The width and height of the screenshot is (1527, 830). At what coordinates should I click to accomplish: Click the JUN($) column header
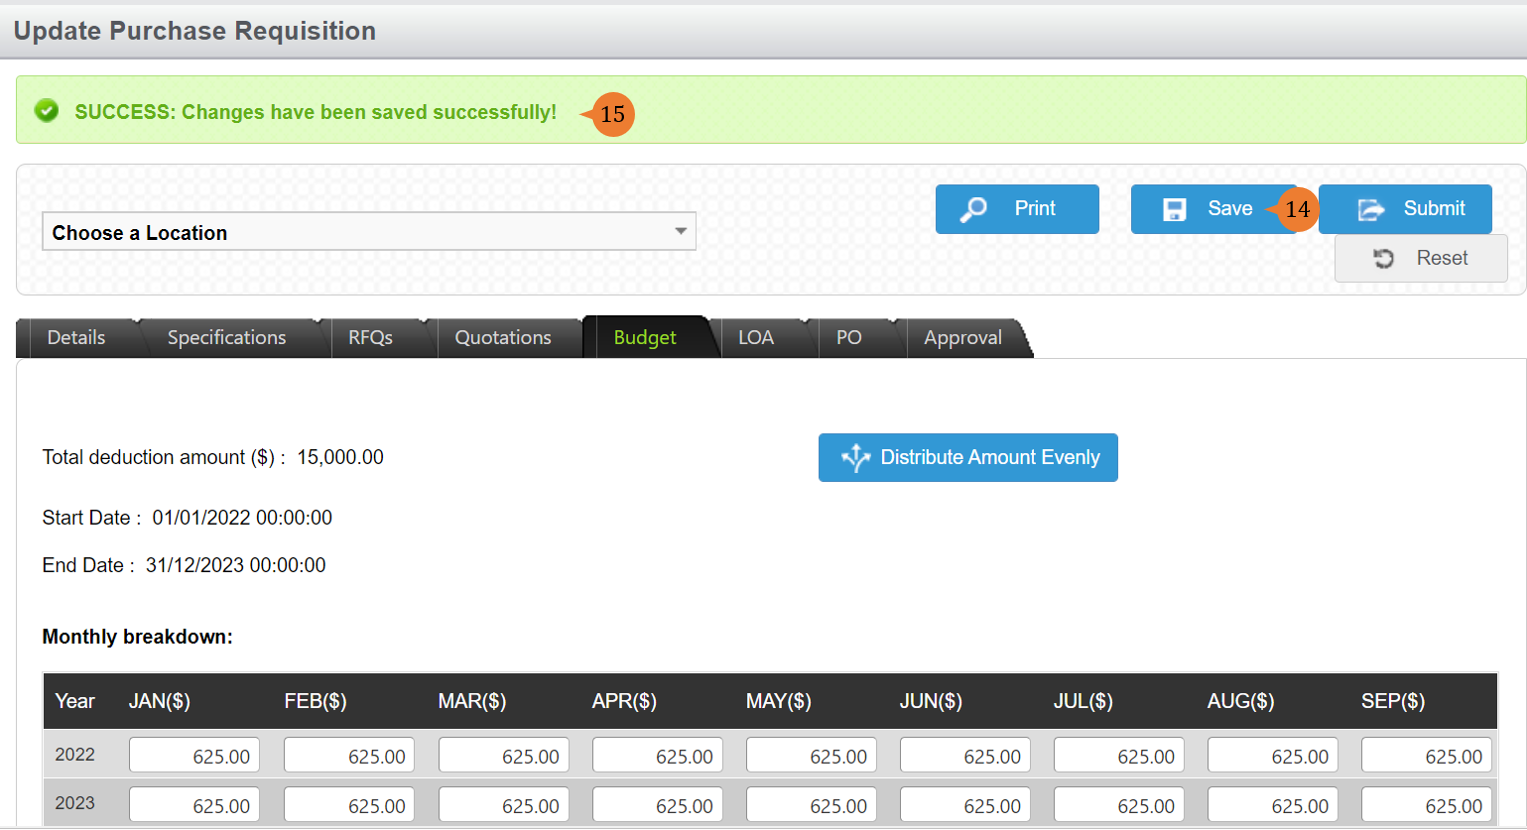pyautogui.click(x=931, y=701)
